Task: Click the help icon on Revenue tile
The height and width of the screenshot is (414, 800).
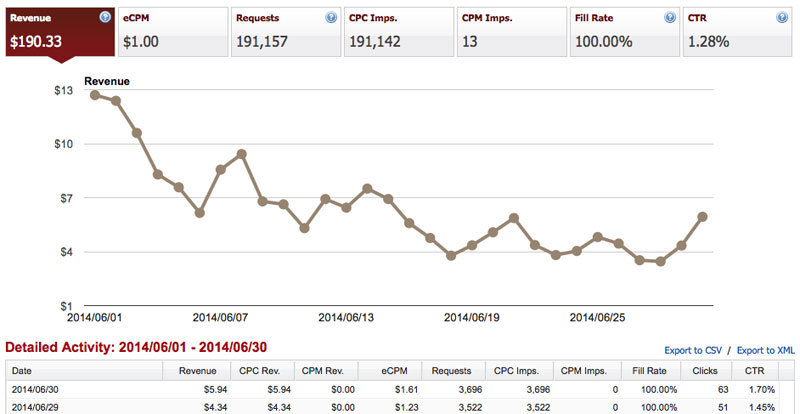Action: (x=105, y=17)
